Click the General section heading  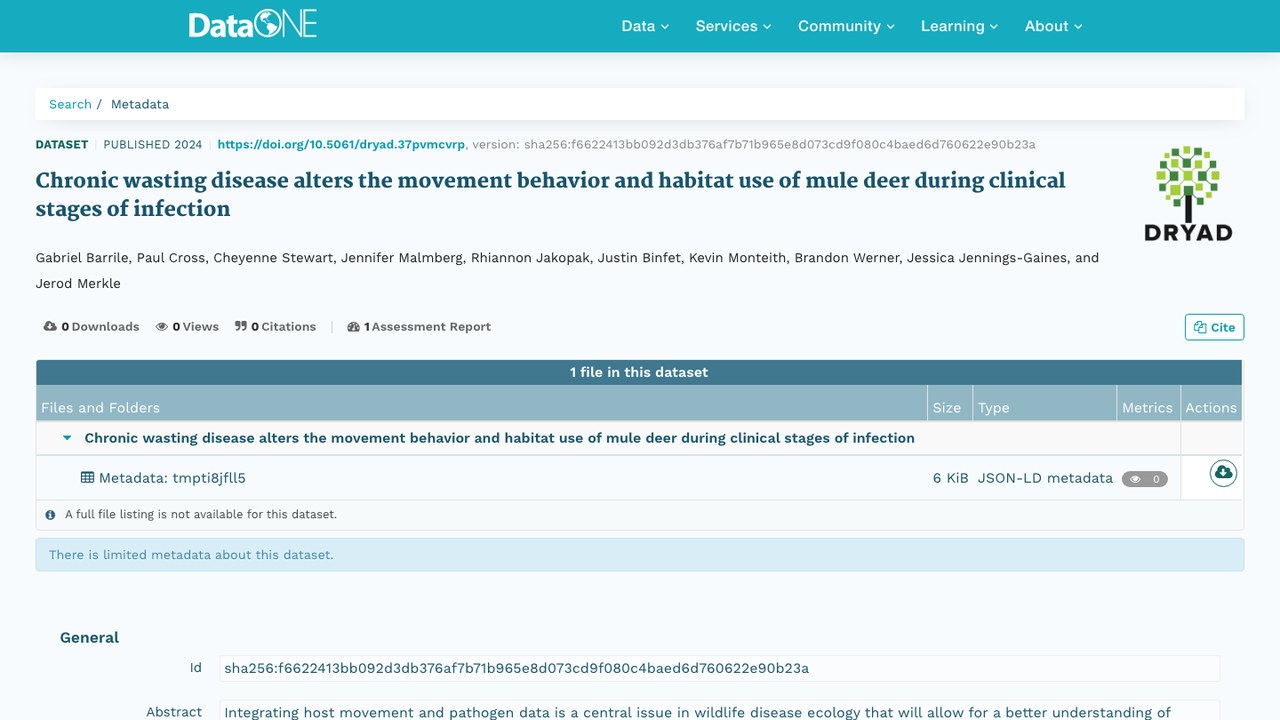(89, 638)
